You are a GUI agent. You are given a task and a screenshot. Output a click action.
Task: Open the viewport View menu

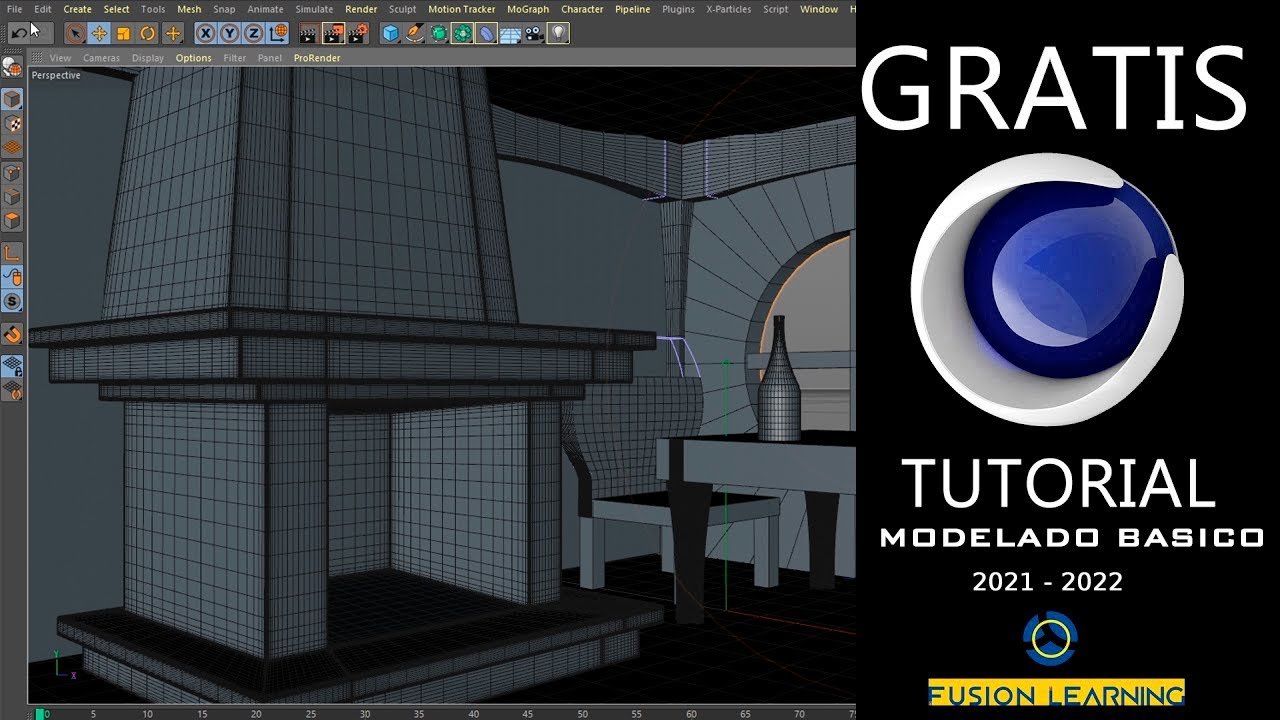tap(60, 58)
